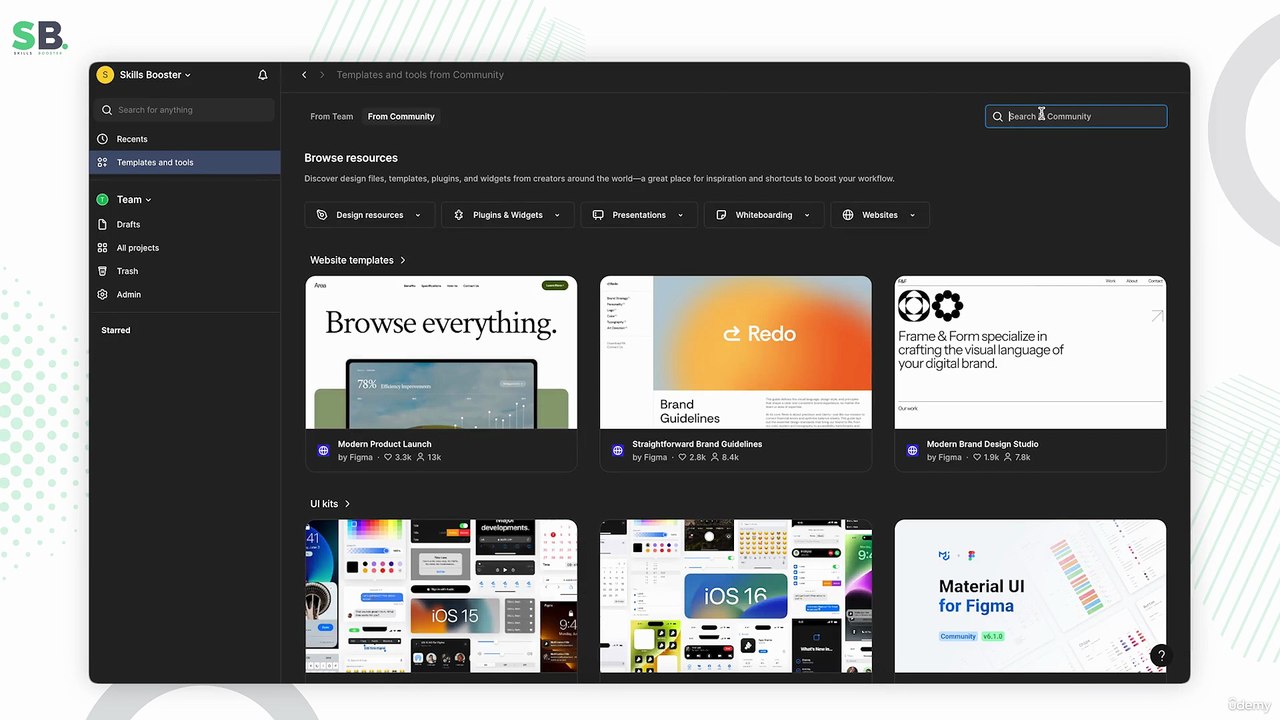Viewport: 1280px width, 720px height.
Task: Click the Skills Booster avatar icon
Action: [105, 75]
